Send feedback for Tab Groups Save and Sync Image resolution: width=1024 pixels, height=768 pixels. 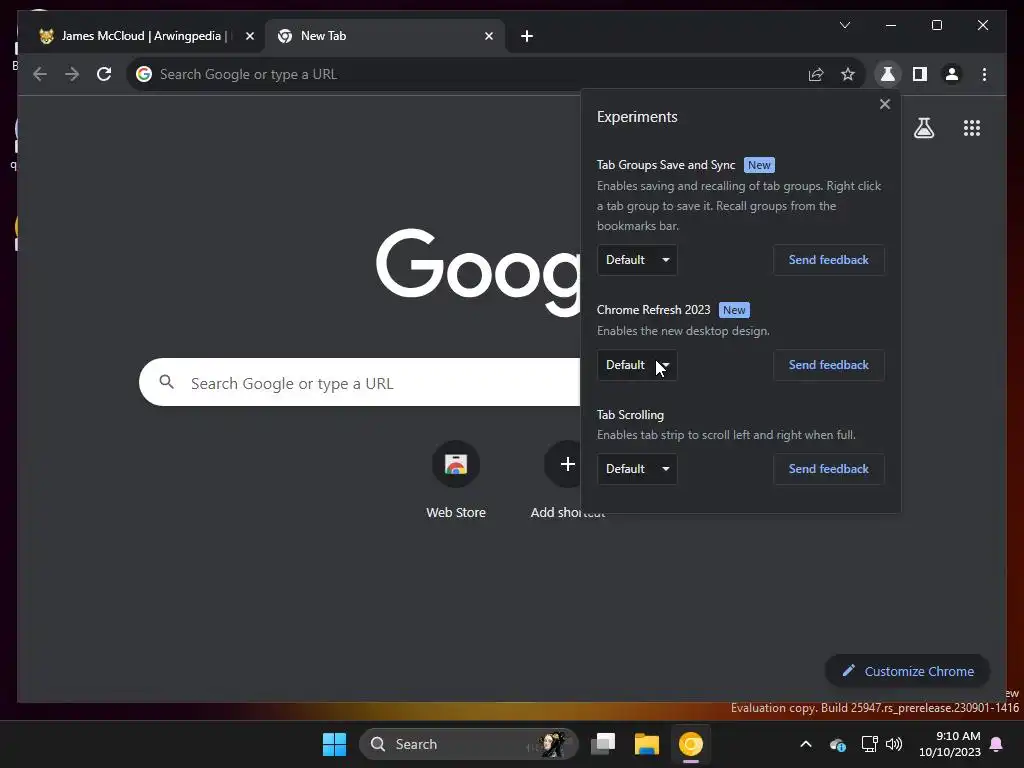click(x=828, y=260)
